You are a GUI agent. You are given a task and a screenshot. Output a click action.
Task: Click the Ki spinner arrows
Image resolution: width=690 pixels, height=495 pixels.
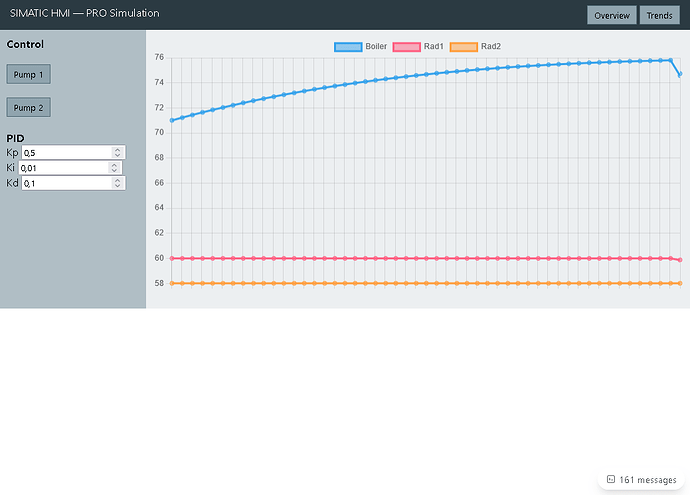point(115,168)
